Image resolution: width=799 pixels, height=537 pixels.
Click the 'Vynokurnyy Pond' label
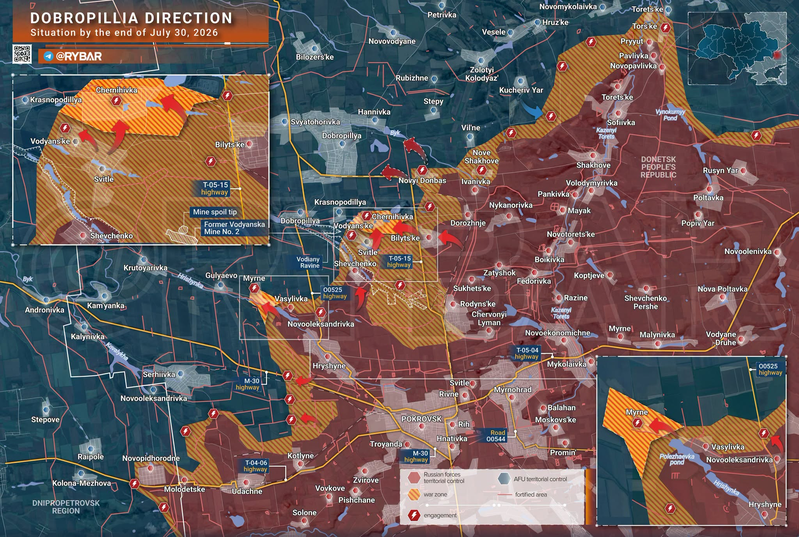point(671,115)
